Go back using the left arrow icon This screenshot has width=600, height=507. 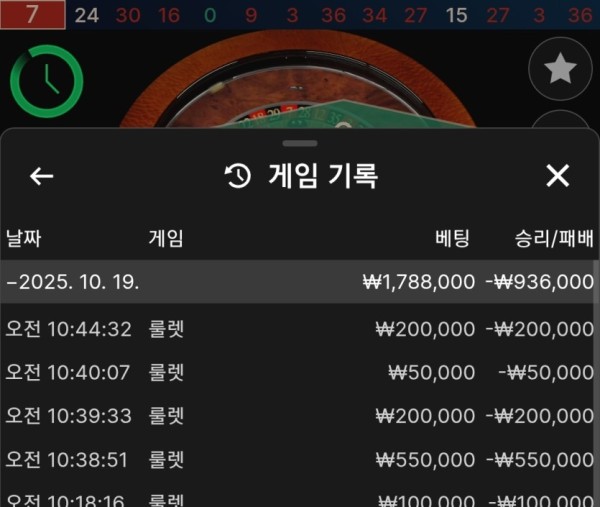pyautogui.click(x=41, y=176)
